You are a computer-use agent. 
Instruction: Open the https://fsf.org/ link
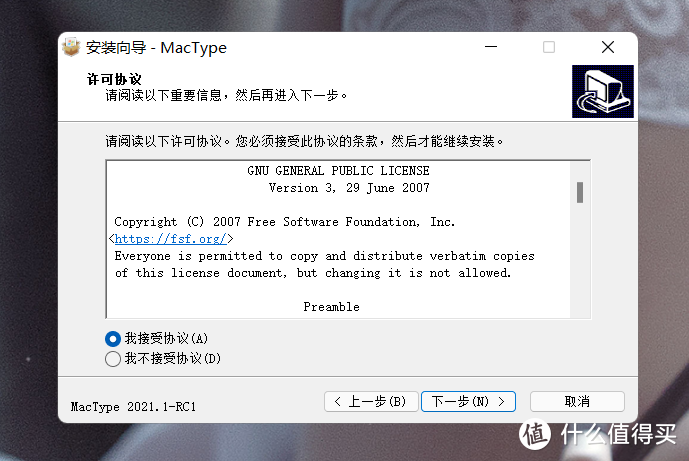(170, 239)
